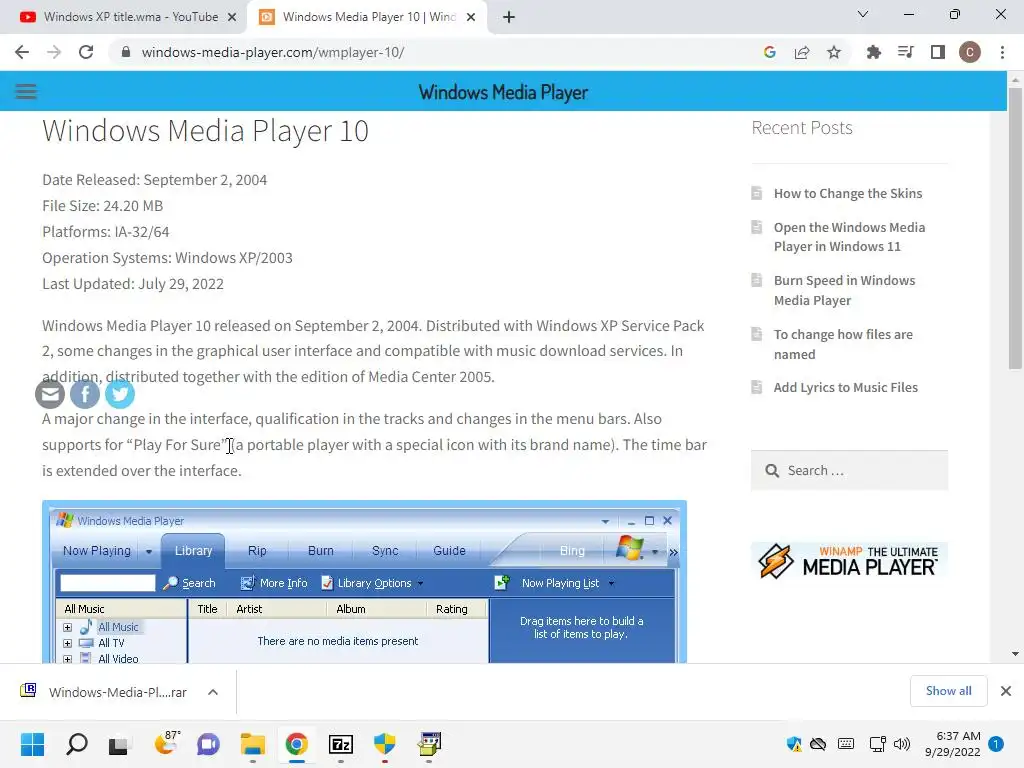Screen dimensions: 1024x768
Task: Close the YouTube tab
Action: 232,17
